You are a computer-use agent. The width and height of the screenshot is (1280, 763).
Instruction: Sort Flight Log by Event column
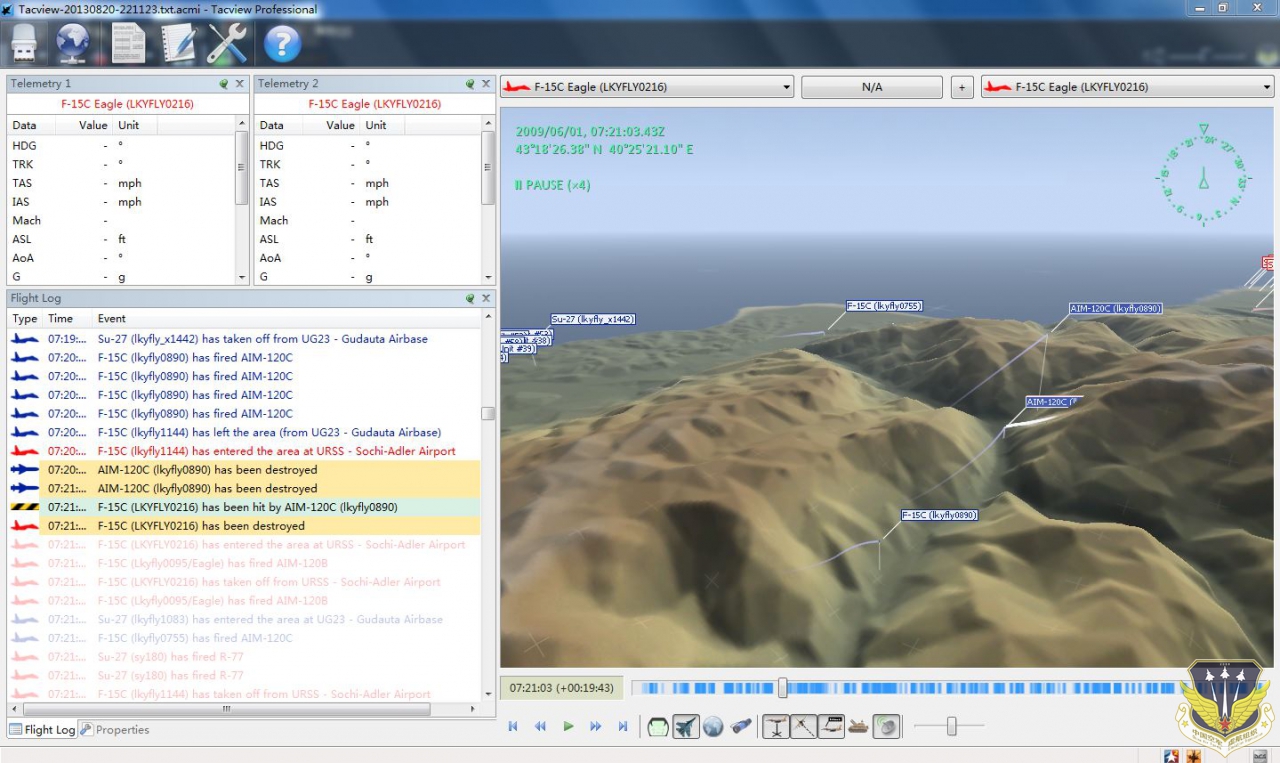(x=112, y=318)
